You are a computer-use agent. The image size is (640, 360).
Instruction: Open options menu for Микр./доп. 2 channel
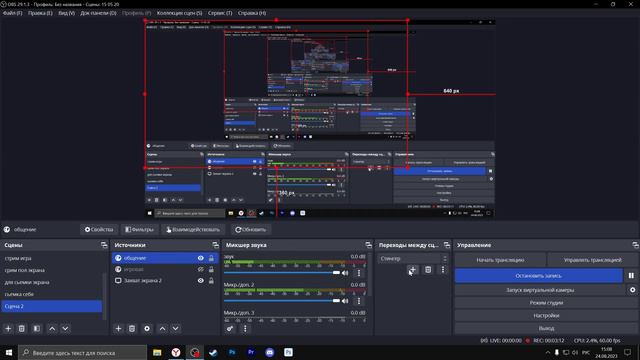tap(359, 301)
